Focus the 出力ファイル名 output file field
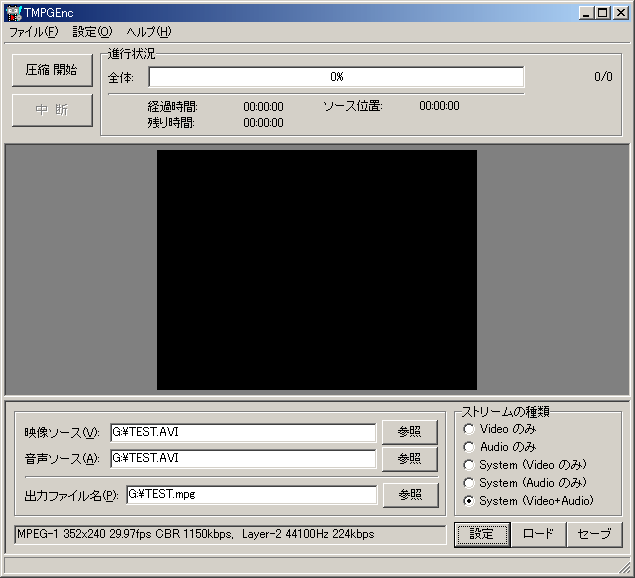The image size is (635, 578). click(x=251, y=494)
